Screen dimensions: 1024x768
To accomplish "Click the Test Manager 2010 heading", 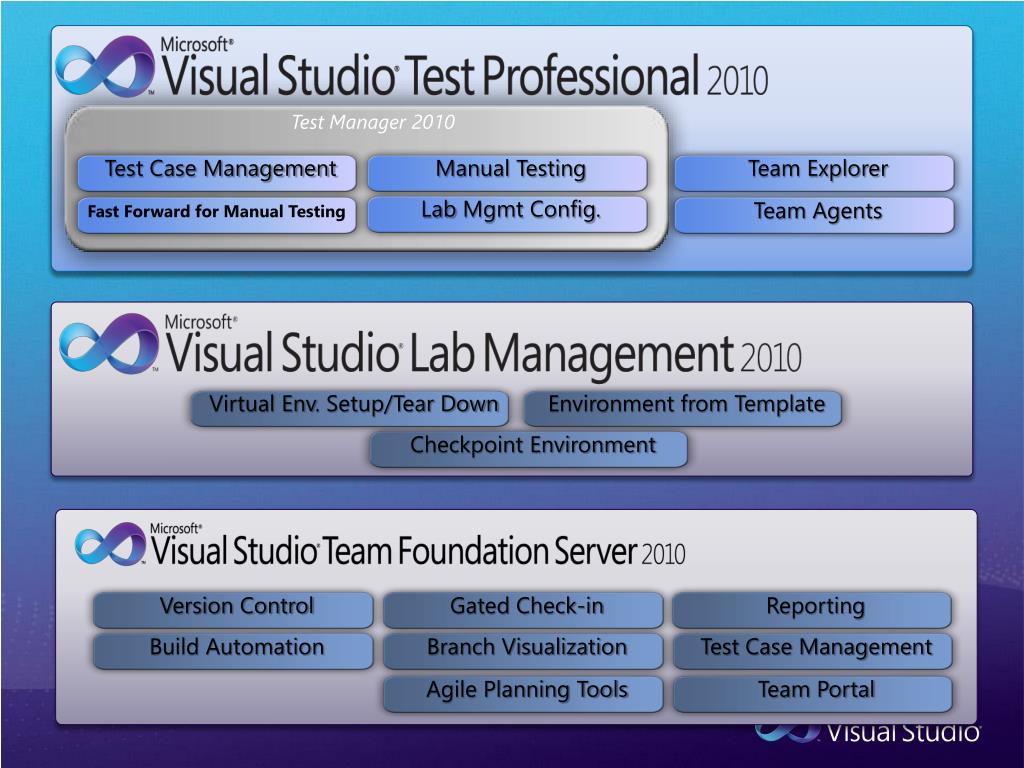I will [373, 122].
